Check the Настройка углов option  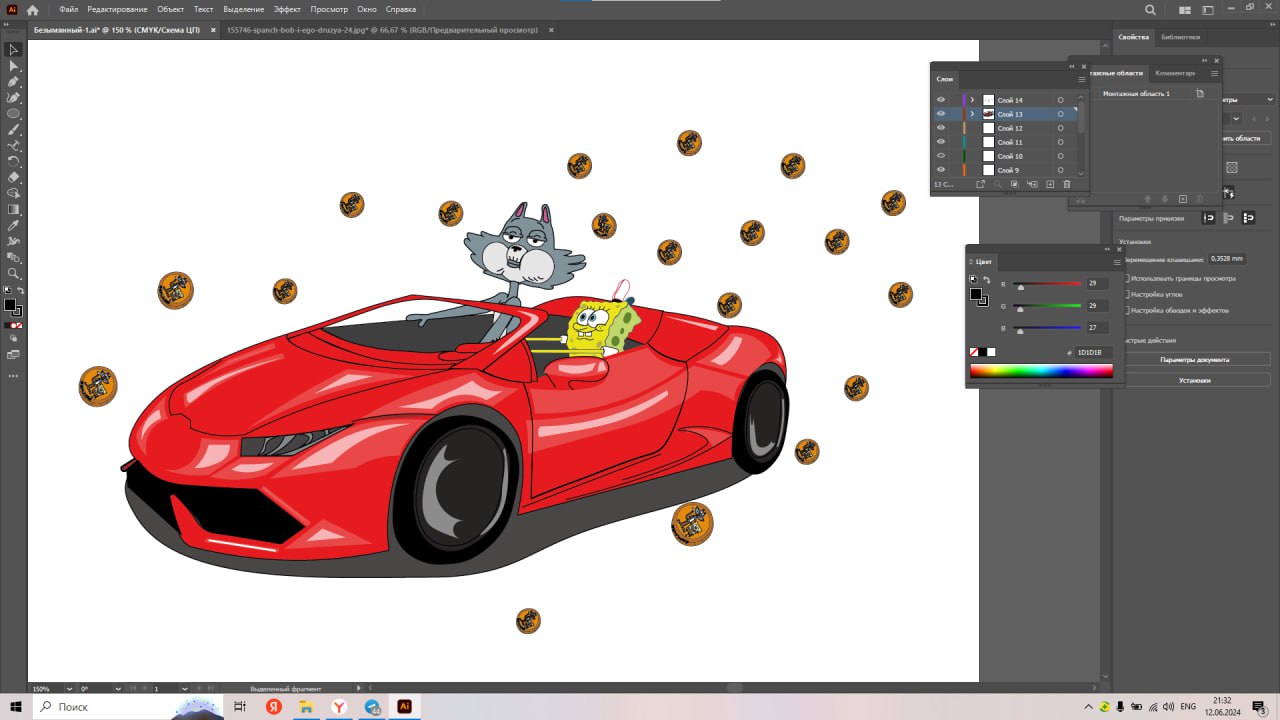point(1127,295)
